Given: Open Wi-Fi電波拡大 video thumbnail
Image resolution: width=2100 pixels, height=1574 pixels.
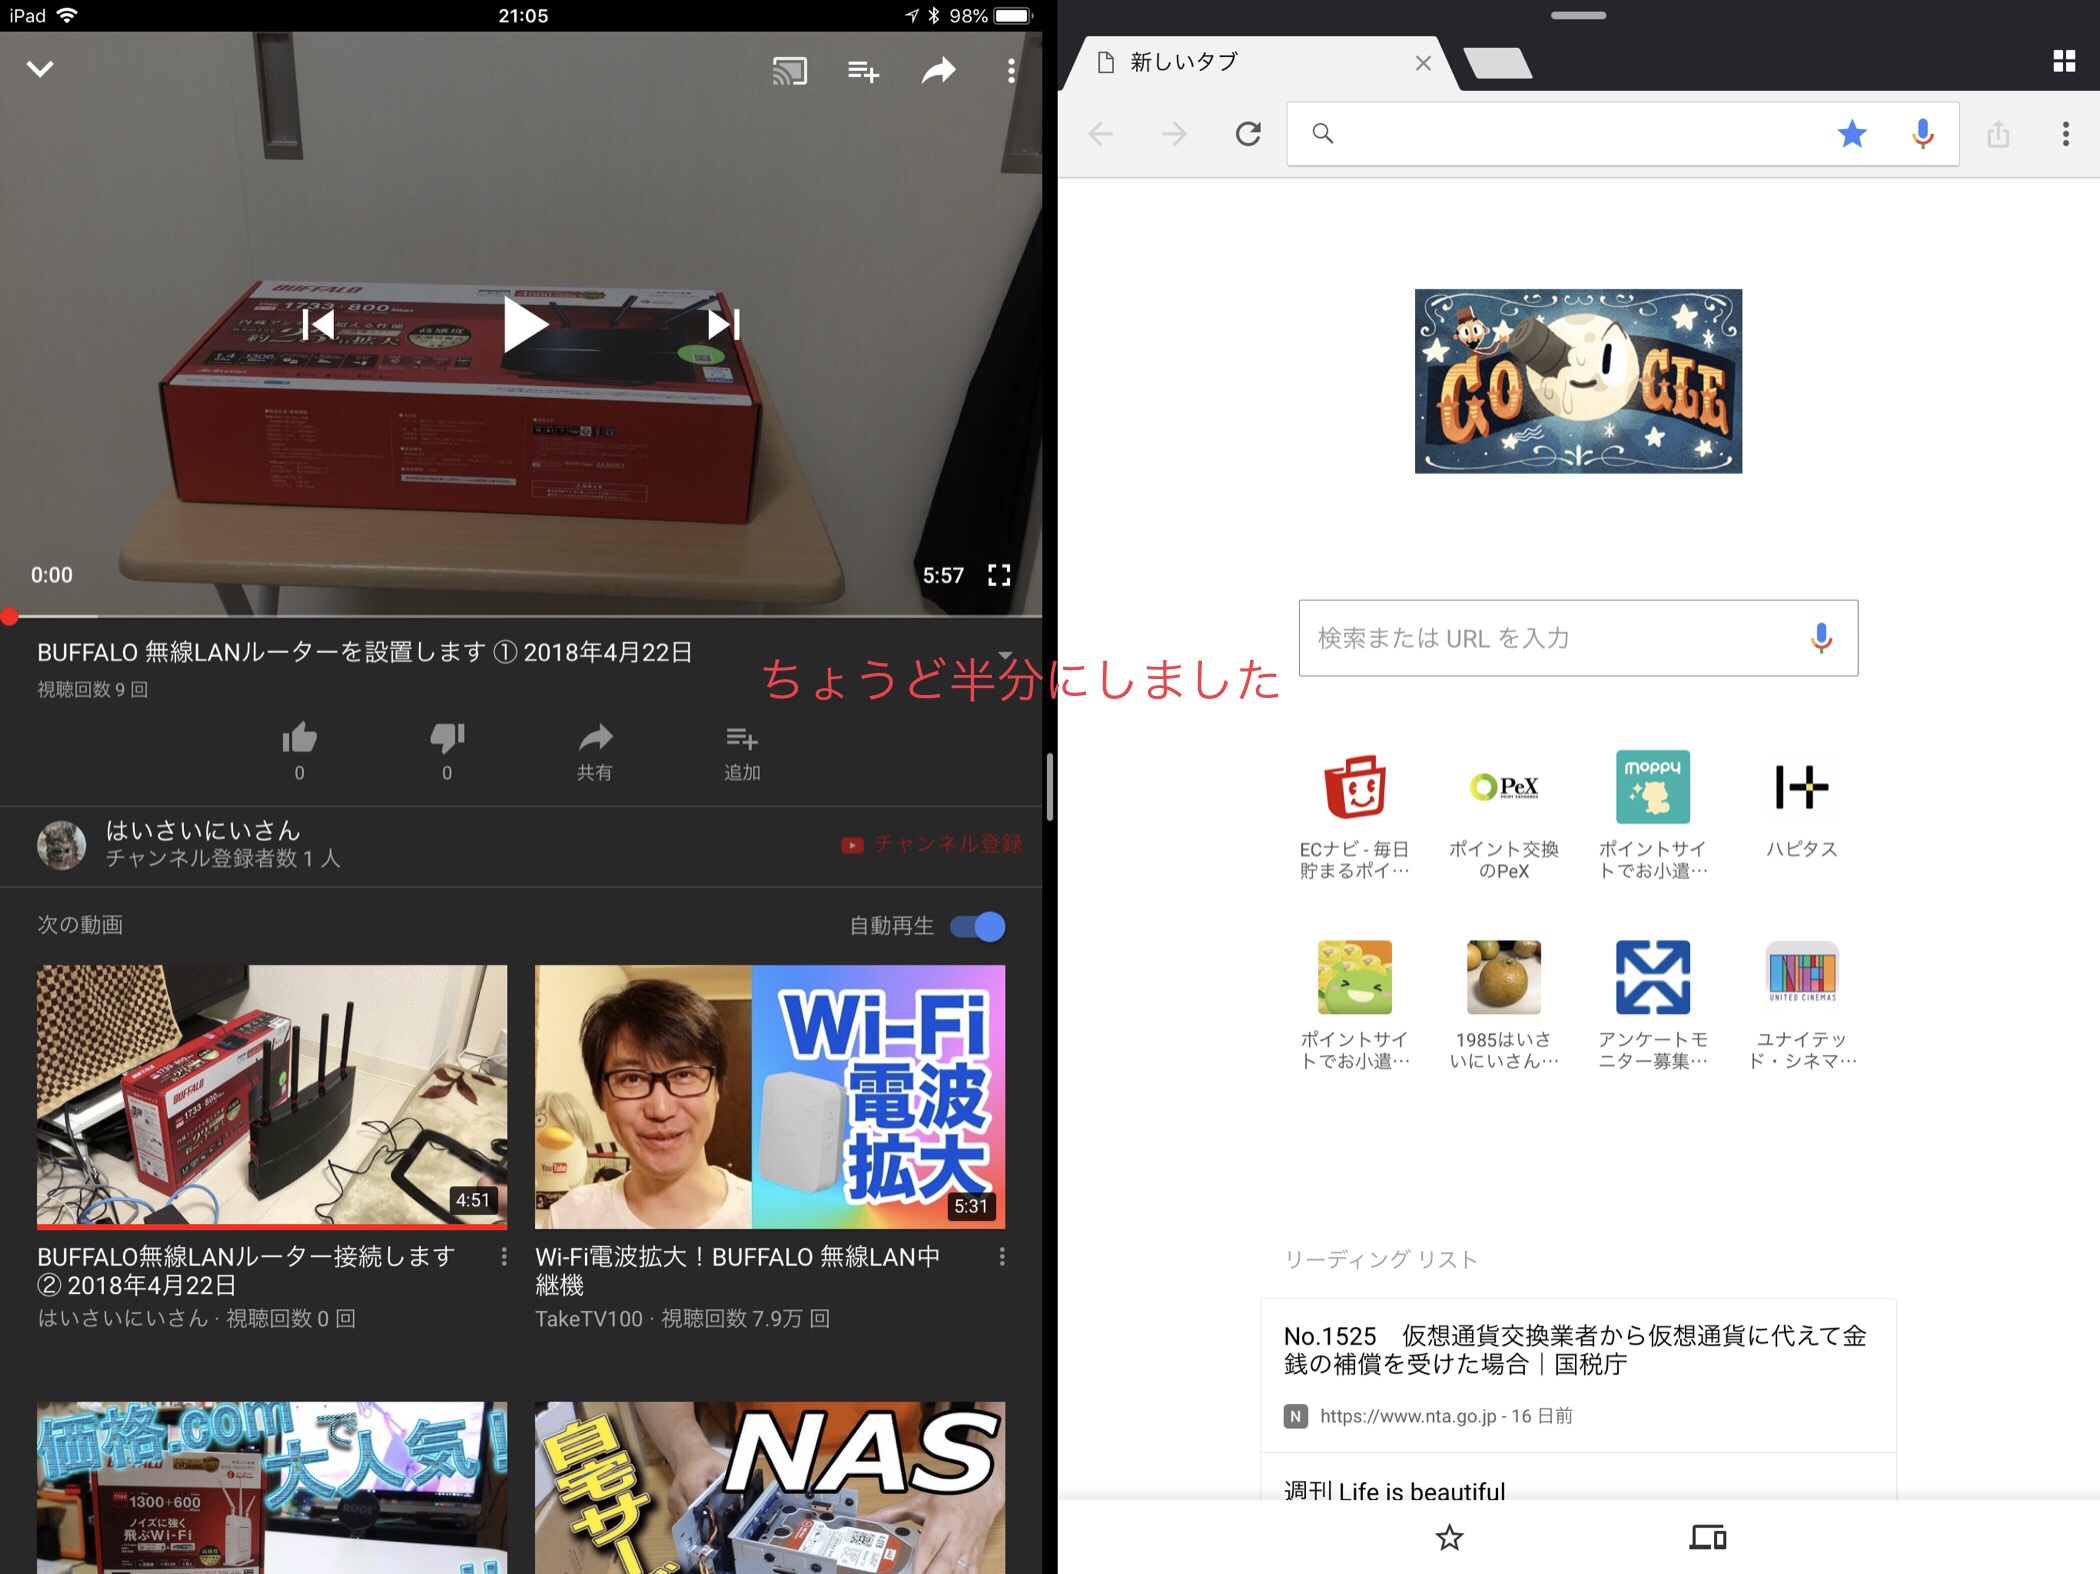Looking at the screenshot, I should pyautogui.click(x=770, y=1096).
